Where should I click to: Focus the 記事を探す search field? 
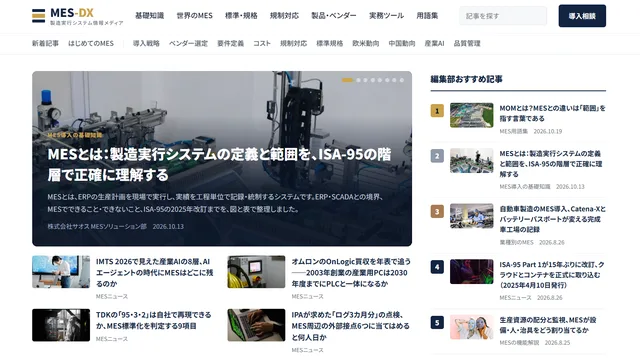[503, 16]
